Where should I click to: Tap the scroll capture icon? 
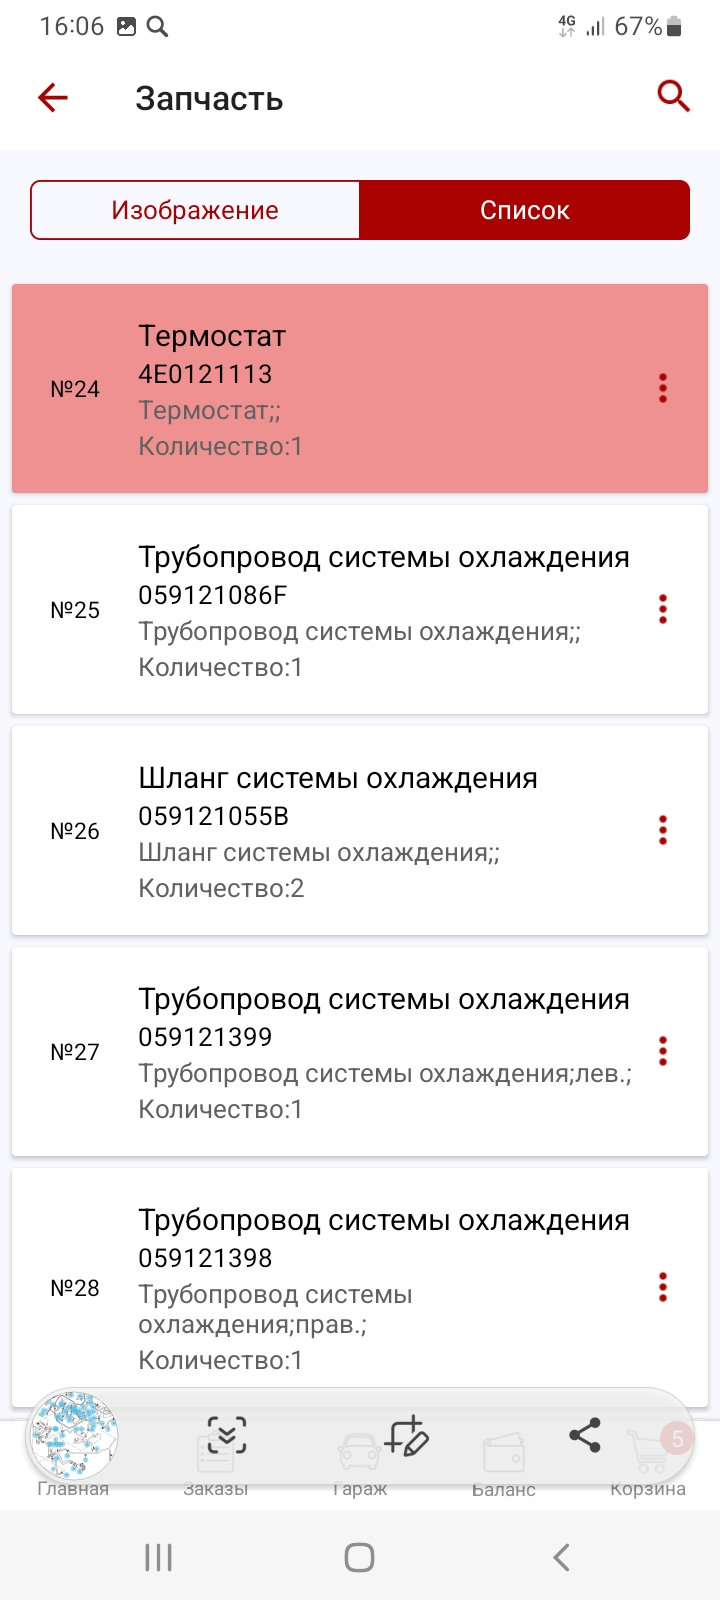coord(227,1436)
